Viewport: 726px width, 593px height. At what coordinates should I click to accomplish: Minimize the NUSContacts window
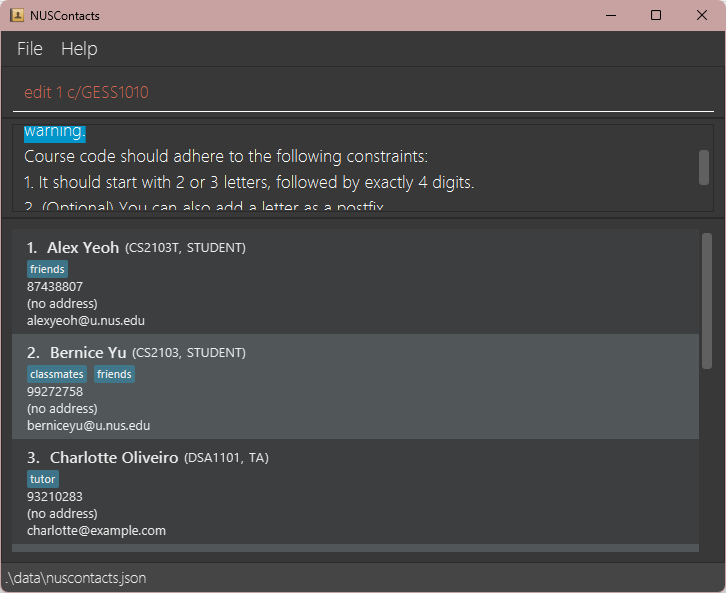(x=611, y=15)
